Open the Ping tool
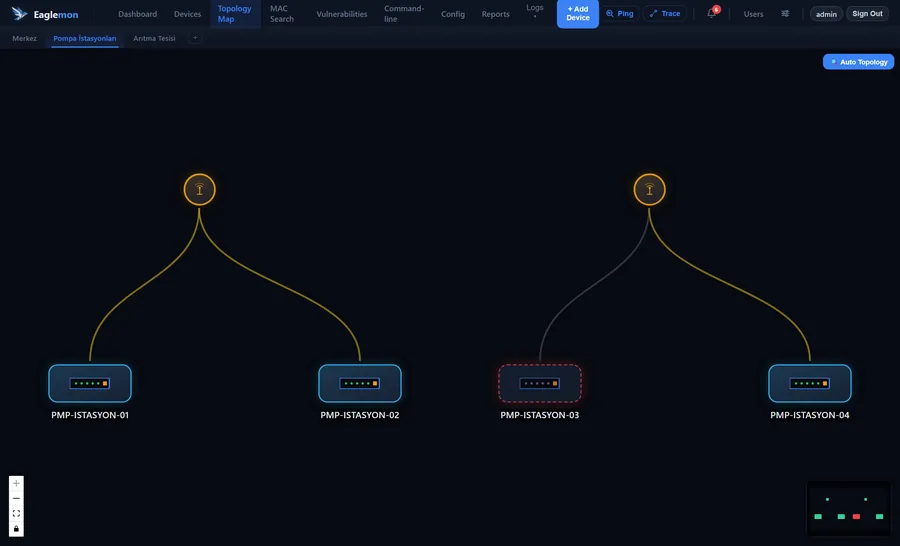 pyautogui.click(x=620, y=13)
